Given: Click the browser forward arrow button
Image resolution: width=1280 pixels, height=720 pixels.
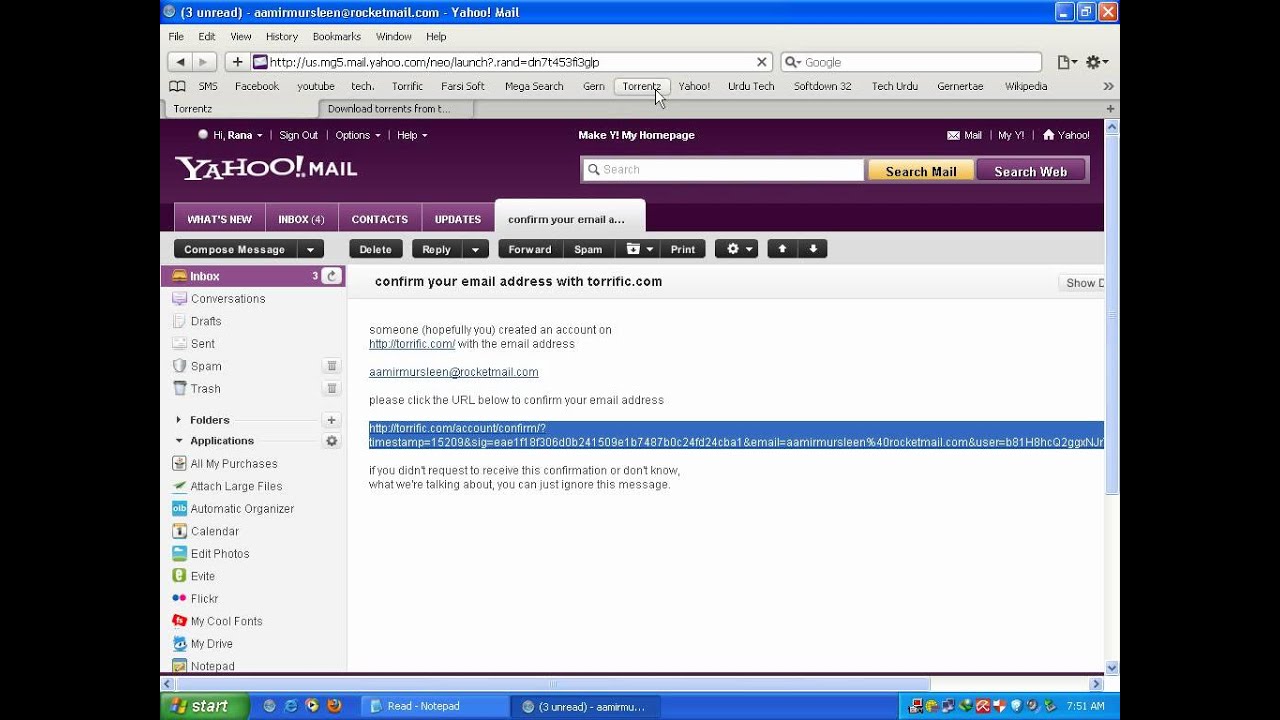Looking at the screenshot, I should pyautogui.click(x=204, y=62).
